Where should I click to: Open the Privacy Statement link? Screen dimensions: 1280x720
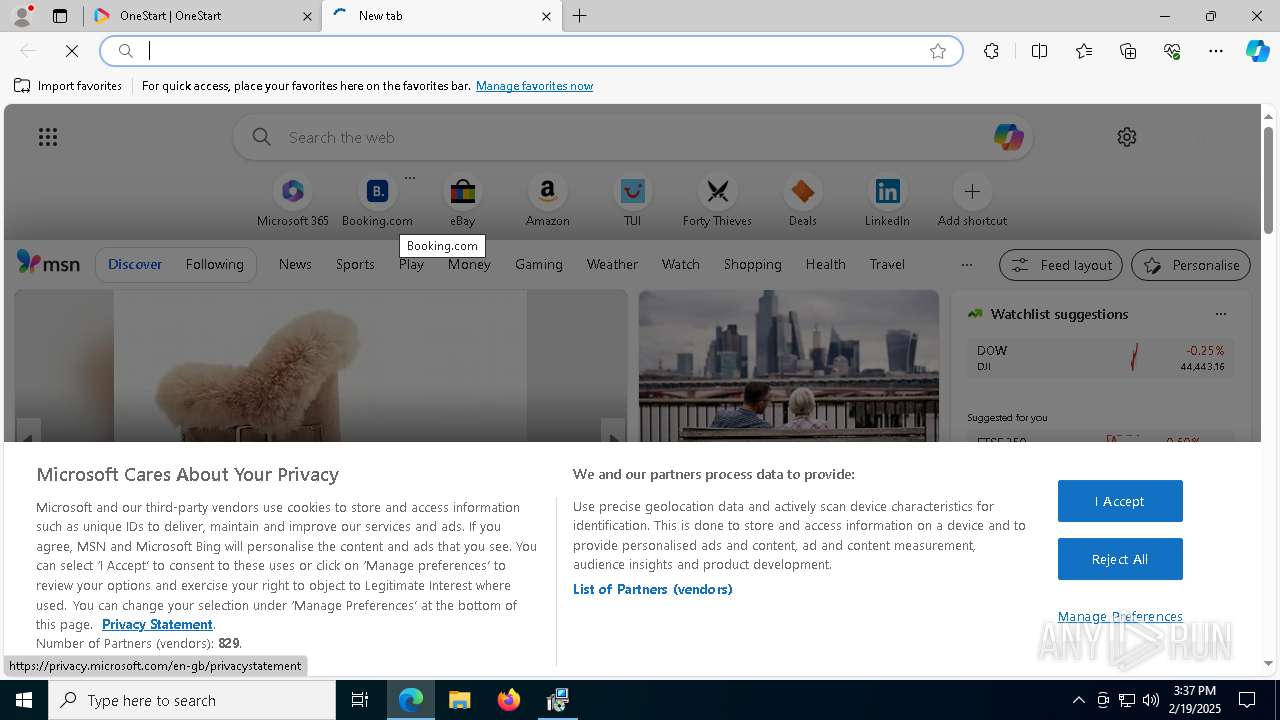pos(157,624)
